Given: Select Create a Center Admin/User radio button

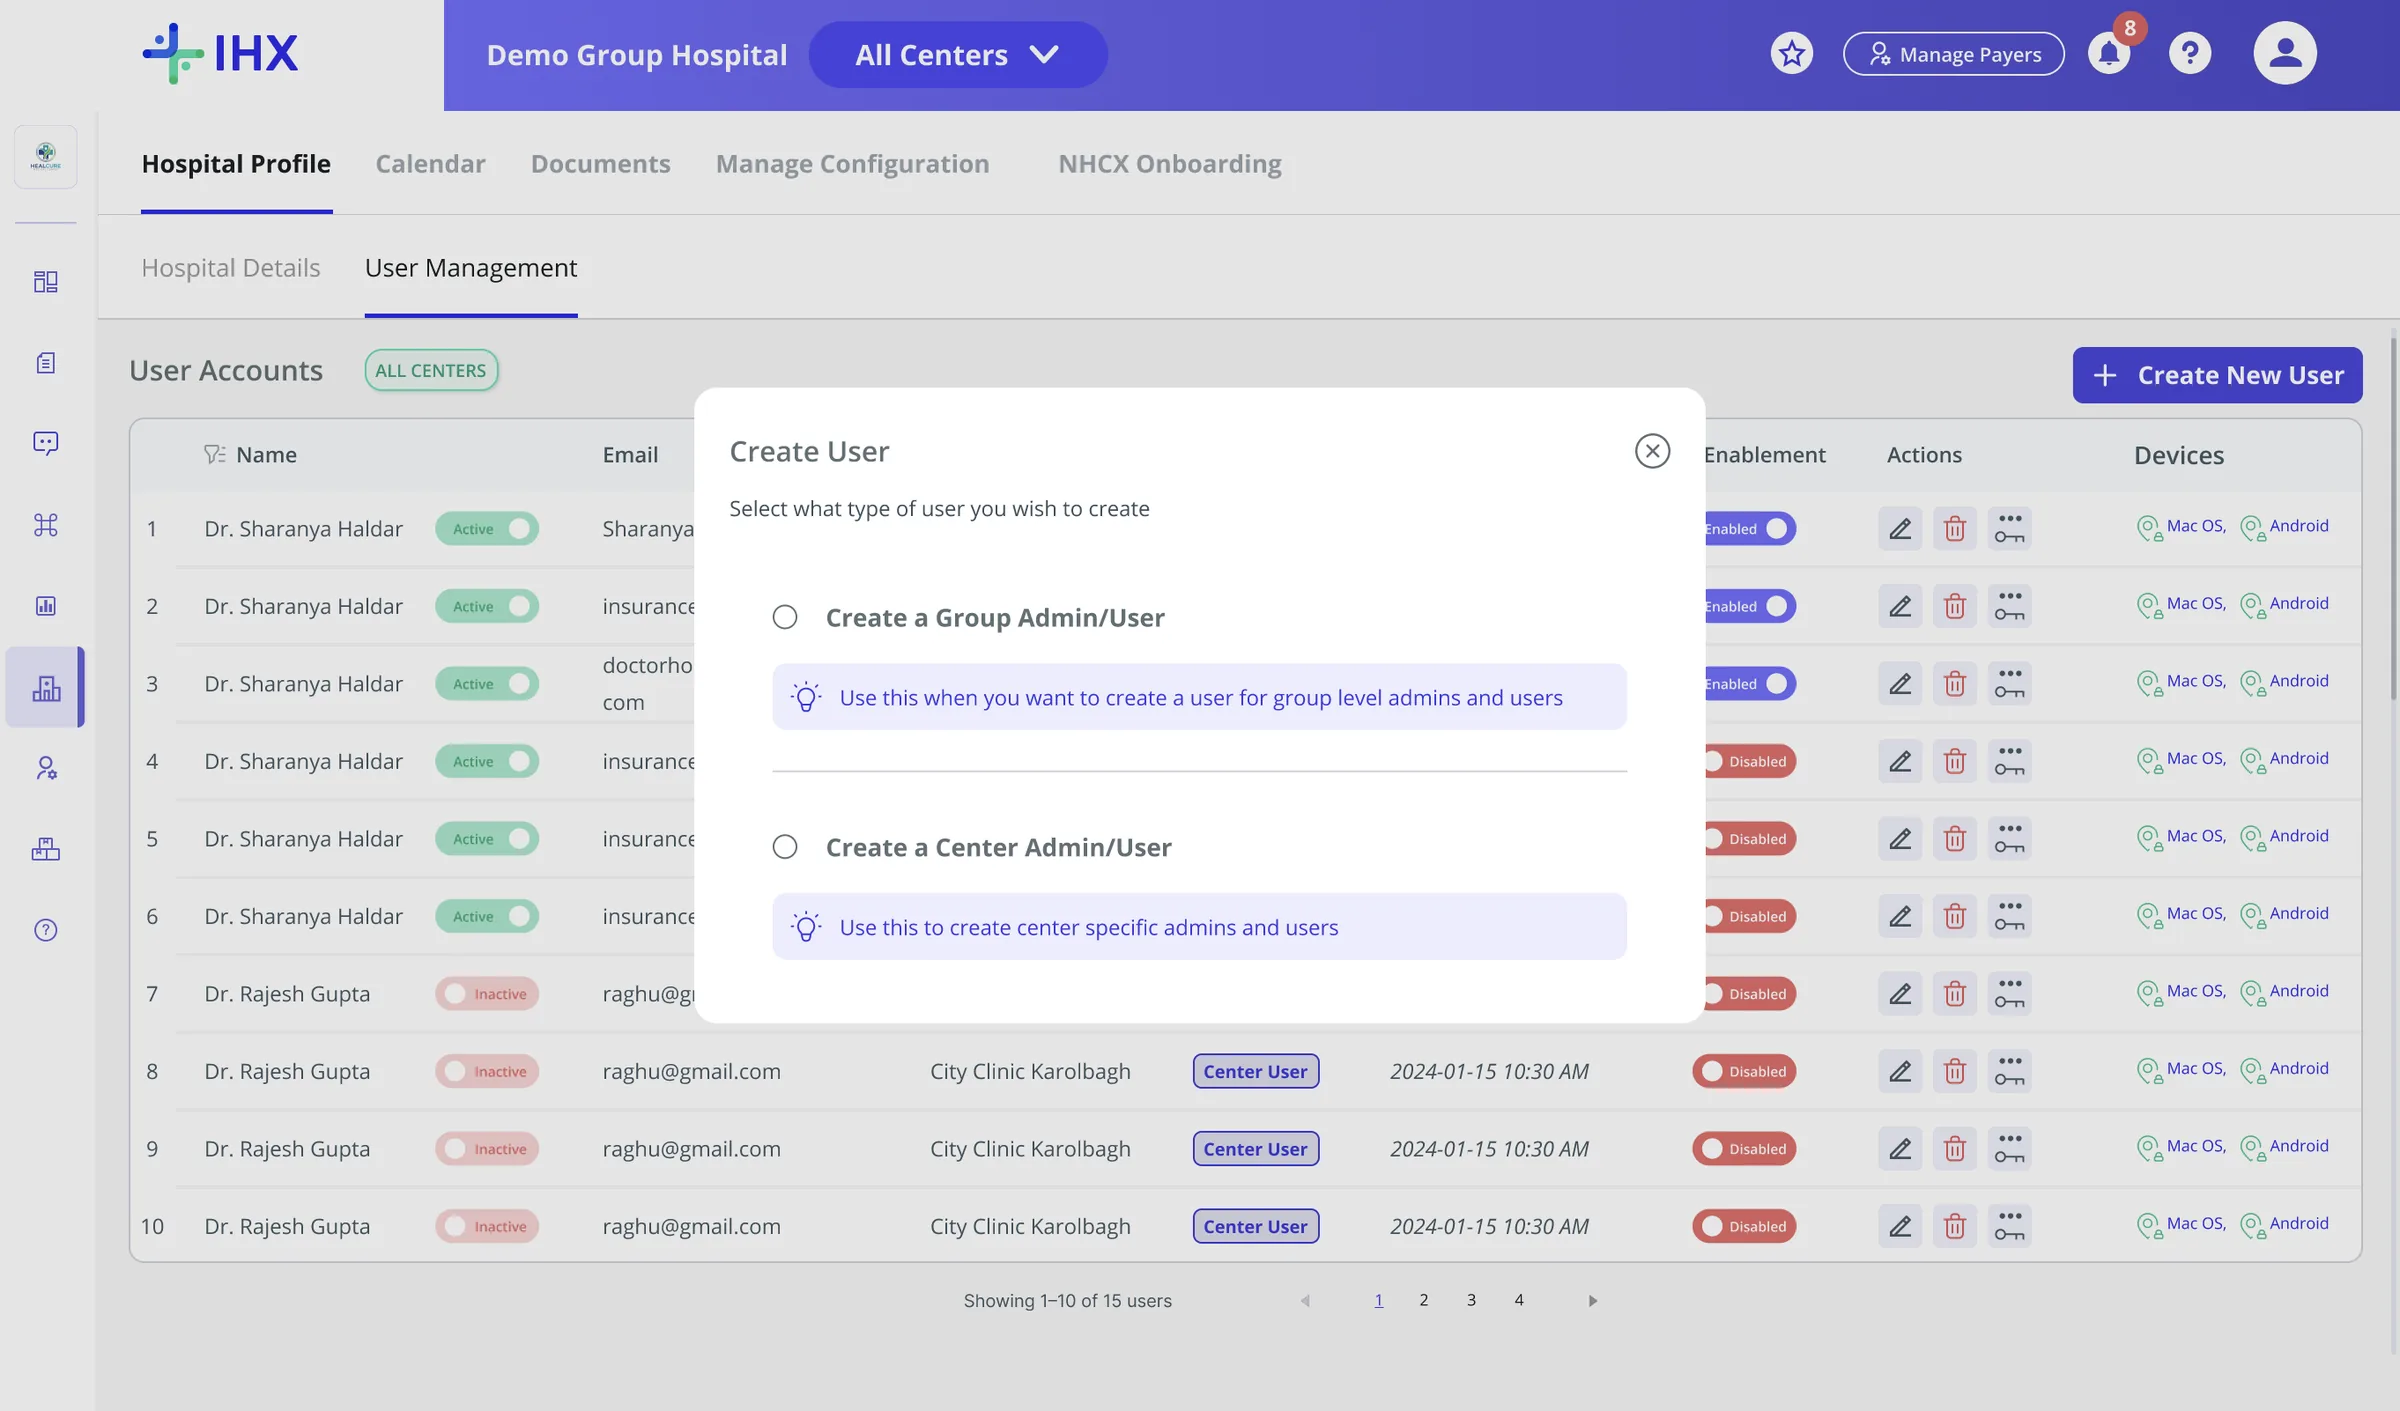Looking at the screenshot, I should point(785,847).
